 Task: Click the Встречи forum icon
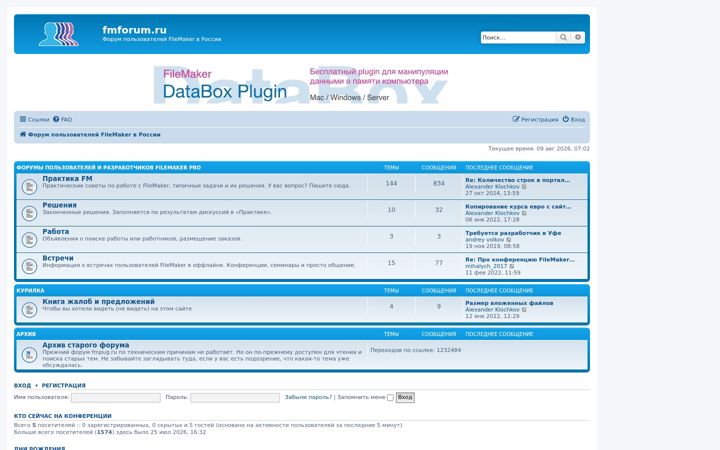coord(29,266)
